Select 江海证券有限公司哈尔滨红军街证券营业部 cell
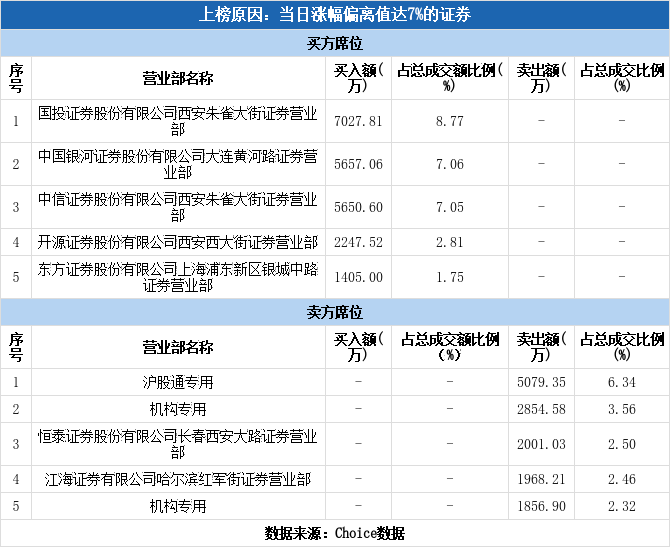 tap(178, 479)
